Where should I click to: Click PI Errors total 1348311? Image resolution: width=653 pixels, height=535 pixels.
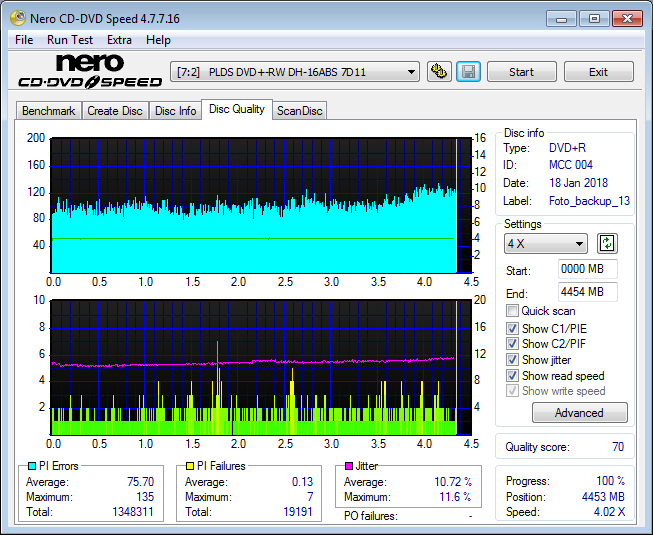(133, 512)
